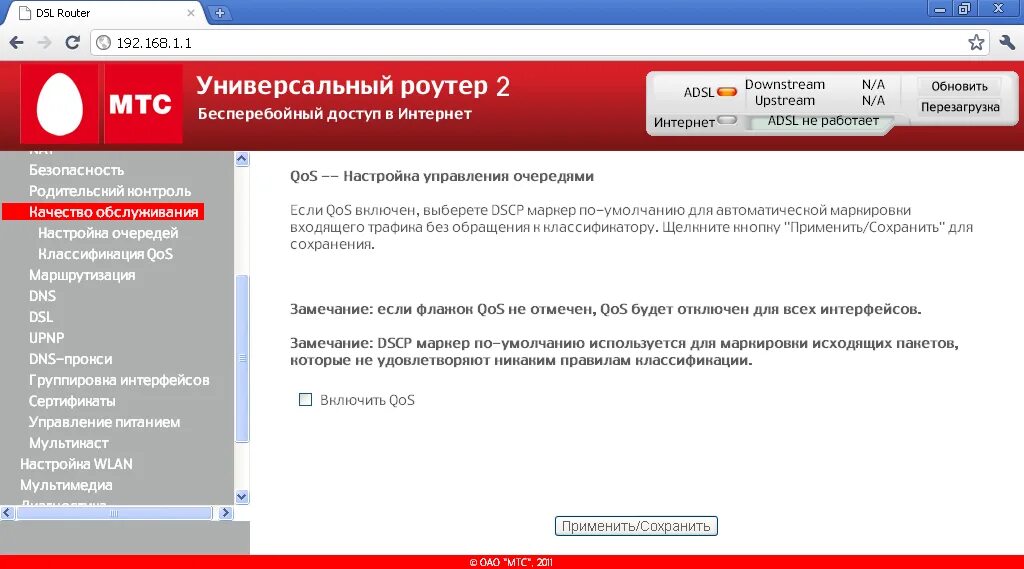This screenshot has height=569, width=1024.
Task: Click the sidebar horizontal scrollbar thumb
Action: tap(114, 513)
